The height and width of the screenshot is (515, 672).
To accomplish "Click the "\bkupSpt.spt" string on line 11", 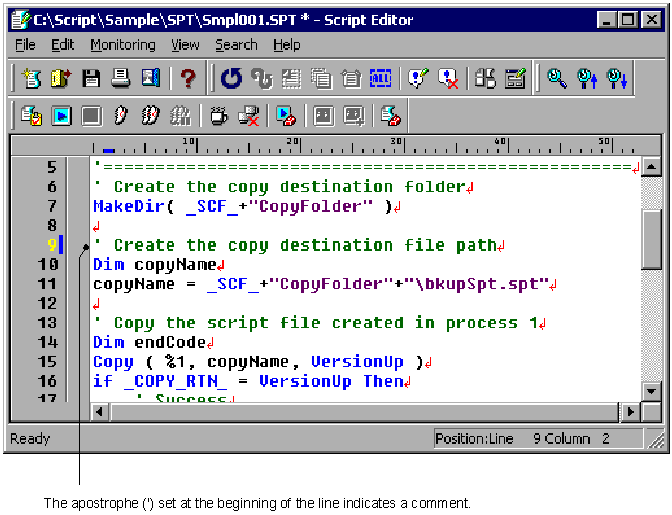I will (477, 284).
